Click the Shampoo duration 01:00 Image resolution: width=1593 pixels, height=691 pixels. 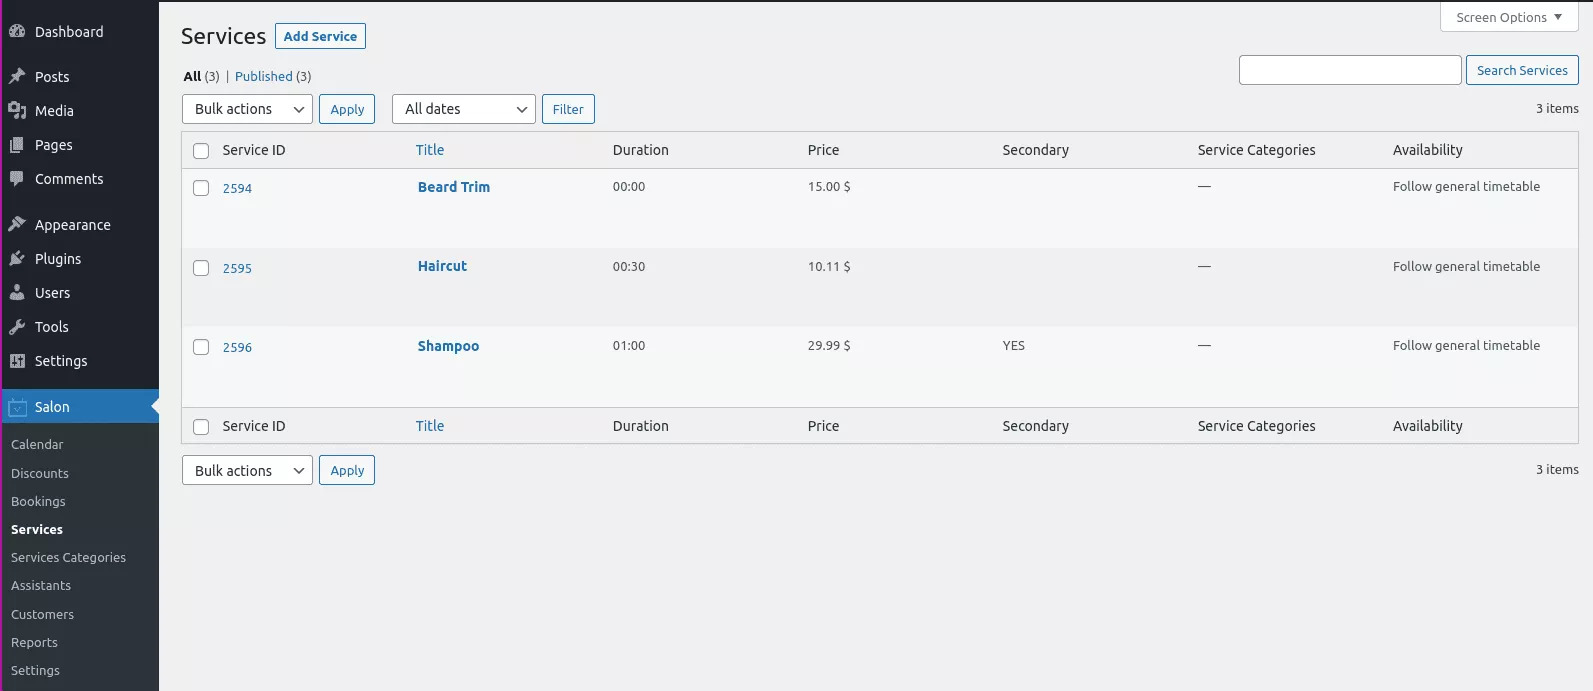(x=629, y=345)
